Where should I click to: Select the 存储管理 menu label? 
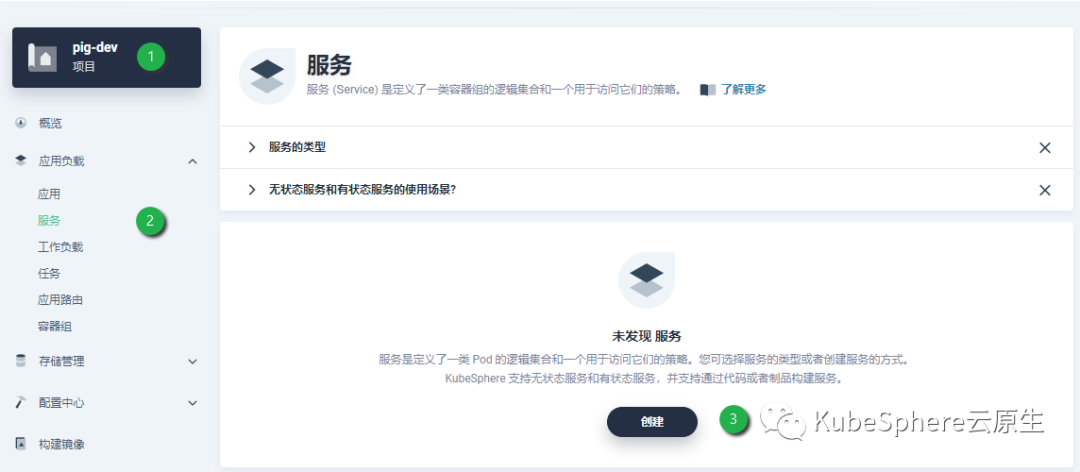(61, 361)
